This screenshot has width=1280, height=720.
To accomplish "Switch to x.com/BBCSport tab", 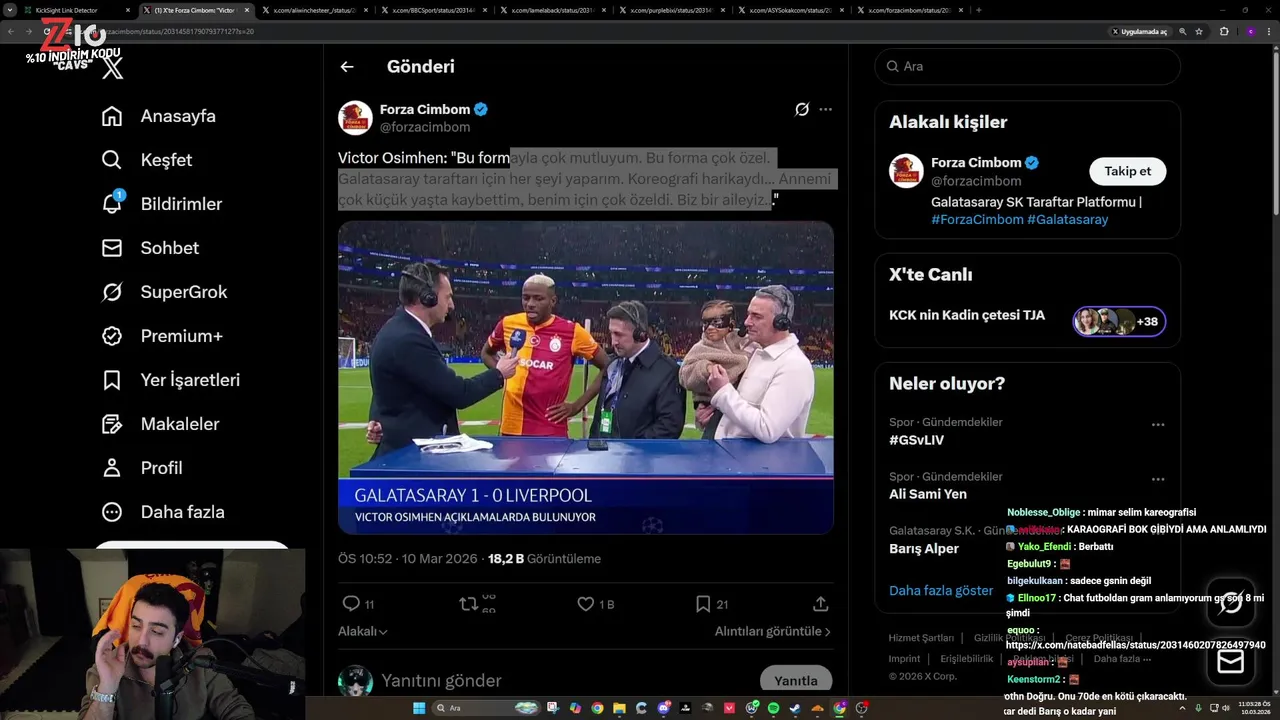I will click(x=434, y=10).
